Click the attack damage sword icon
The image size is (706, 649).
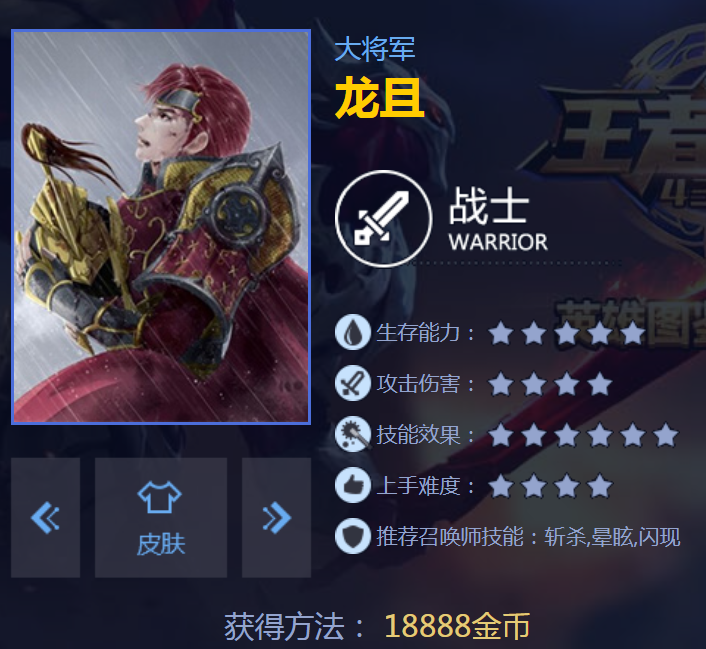click(353, 383)
